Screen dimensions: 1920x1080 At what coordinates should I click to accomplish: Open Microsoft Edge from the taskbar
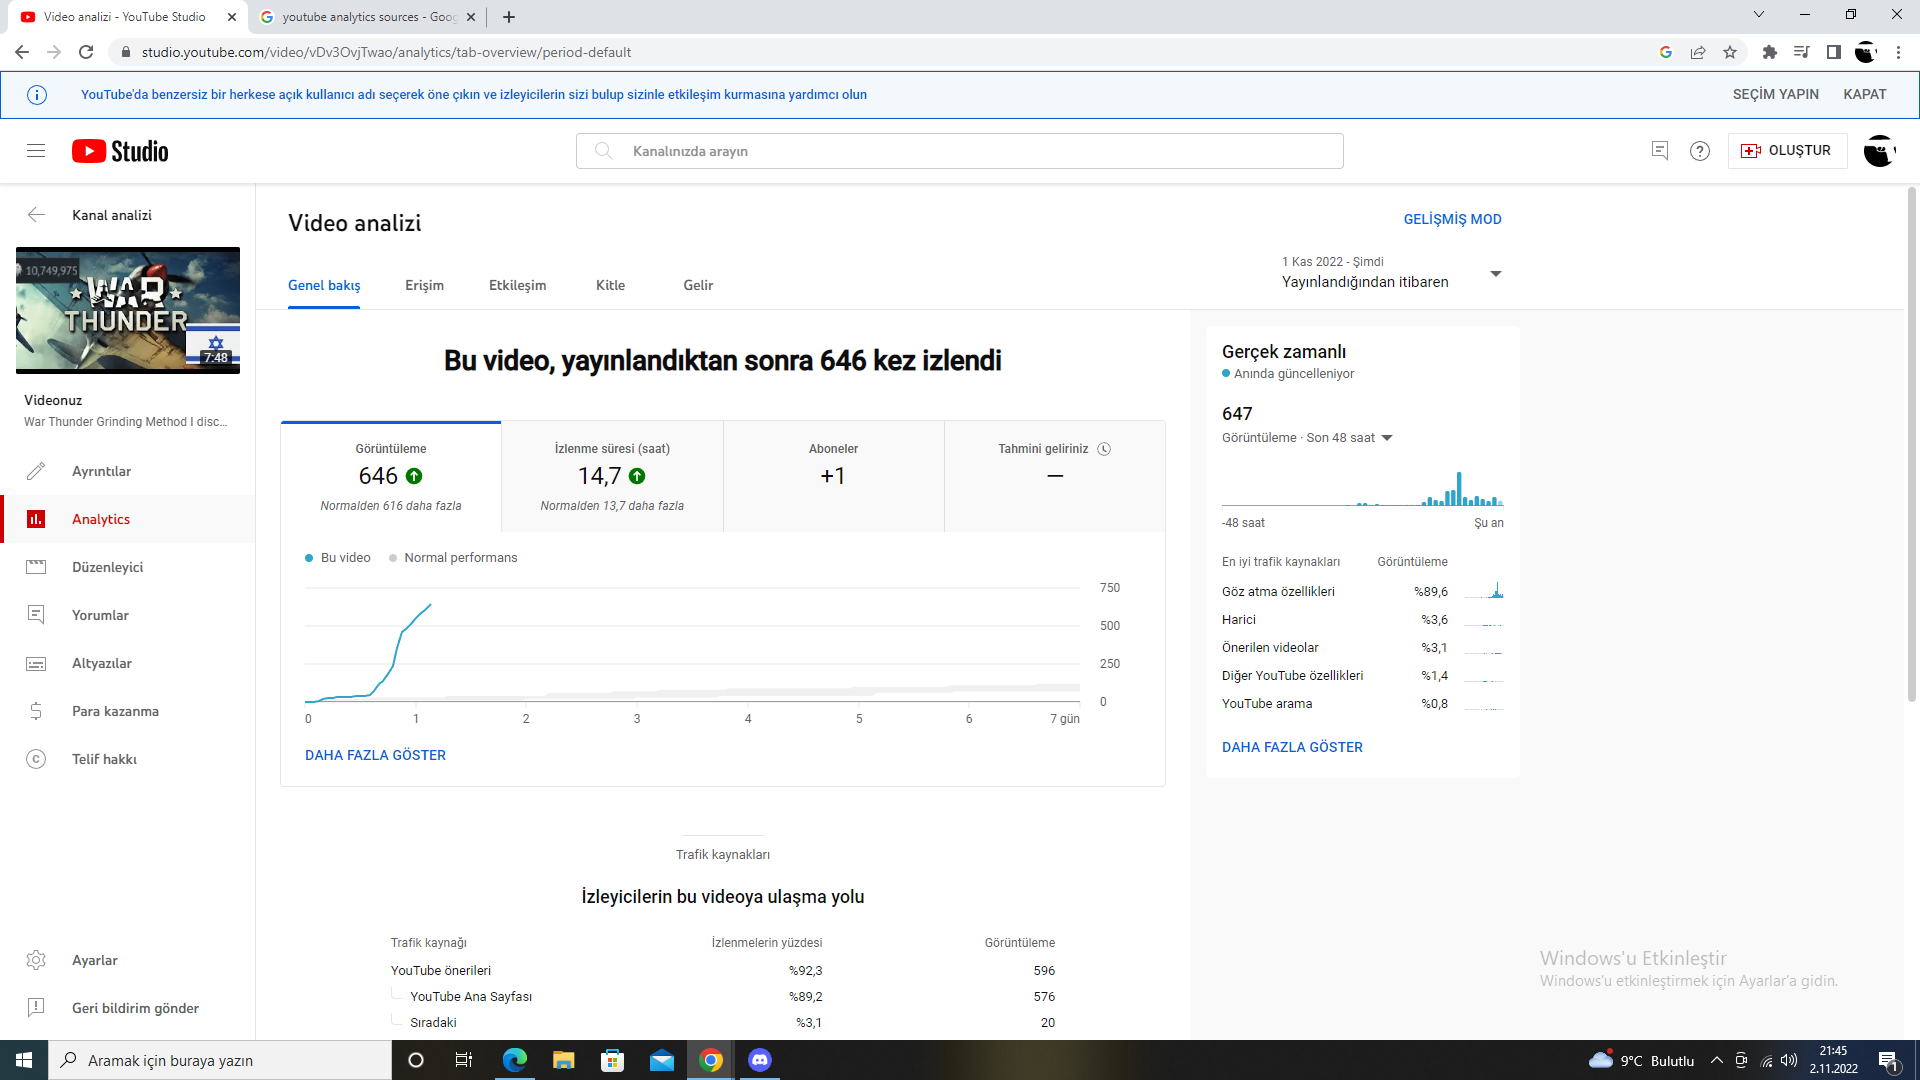click(x=515, y=1060)
